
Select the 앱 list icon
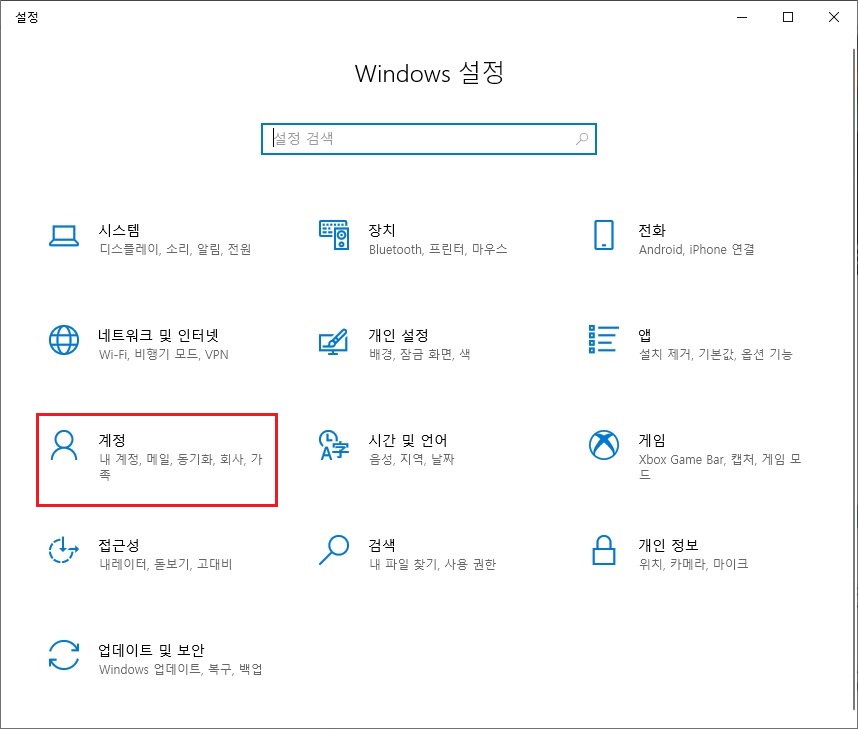pyautogui.click(x=604, y=341)
